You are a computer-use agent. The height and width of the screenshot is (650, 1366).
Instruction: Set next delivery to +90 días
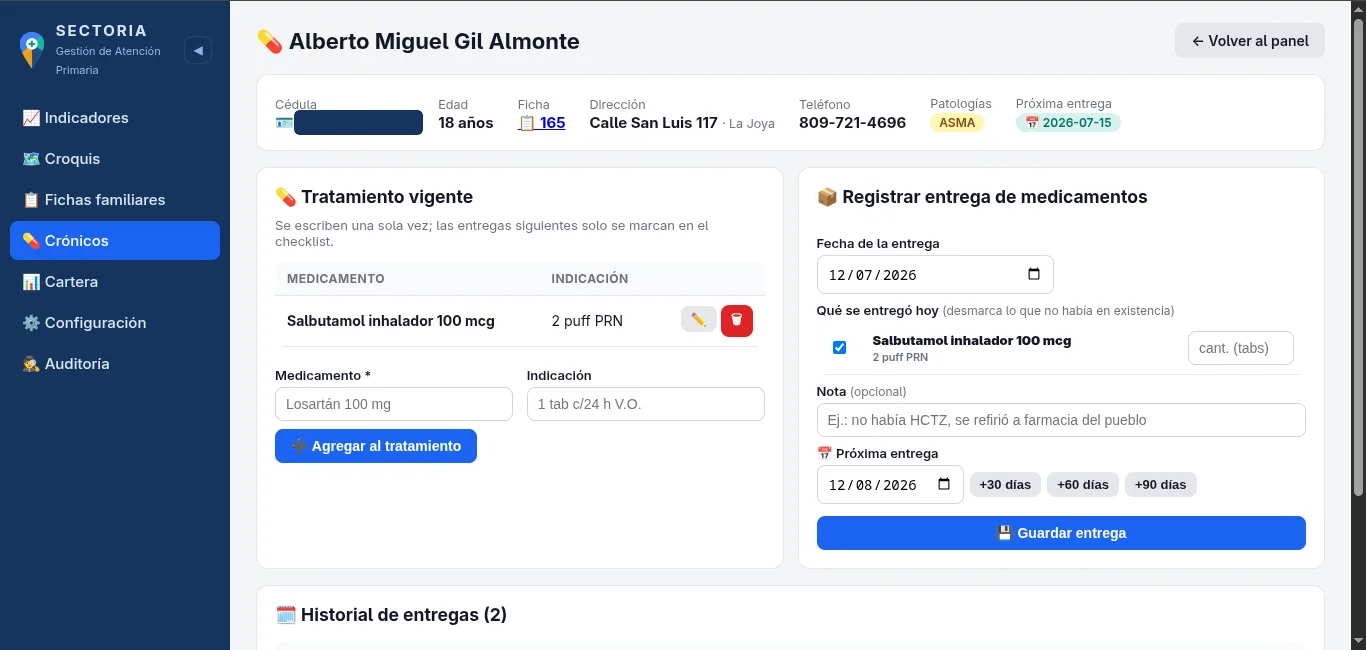pyautogui.click(x=1161, y=485)
